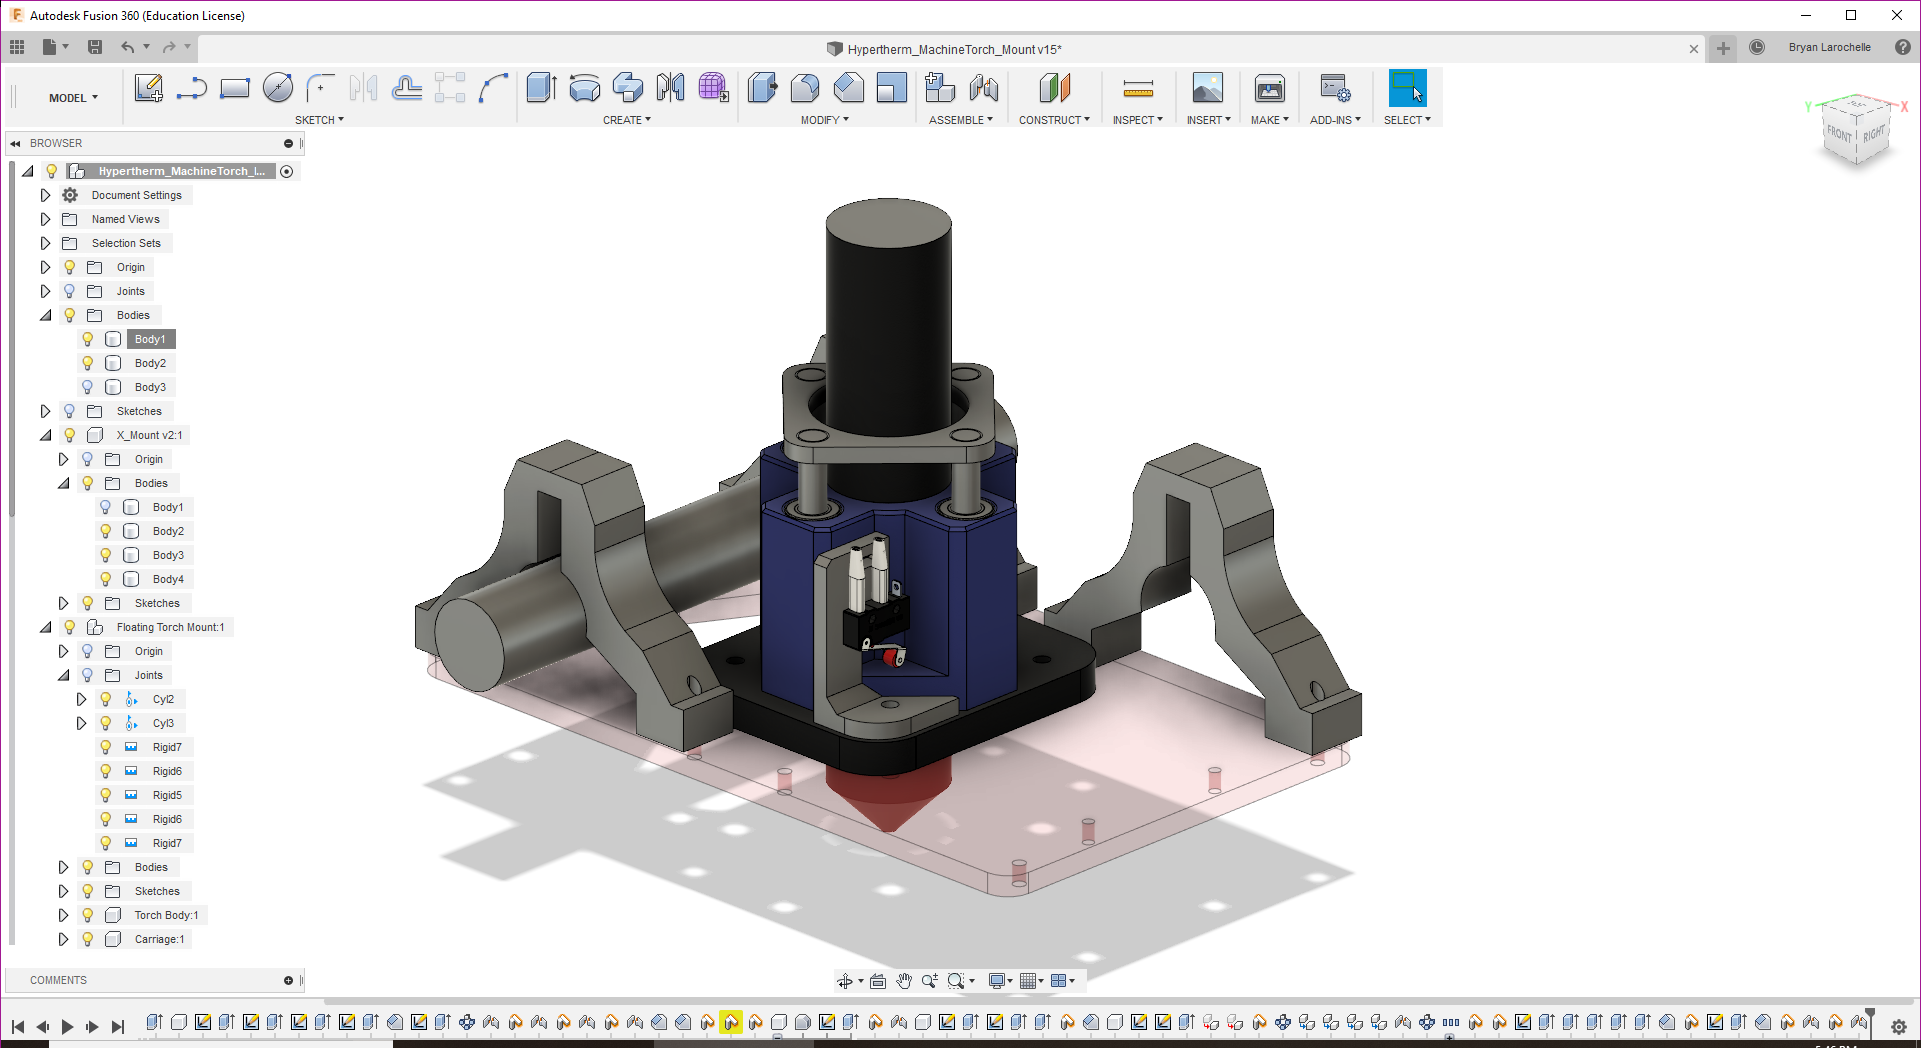Image resolution: width=1921 pixels, height=1048 pixels.
Task: Select the Create Form tool icon
Action: [x=713, y=88]
